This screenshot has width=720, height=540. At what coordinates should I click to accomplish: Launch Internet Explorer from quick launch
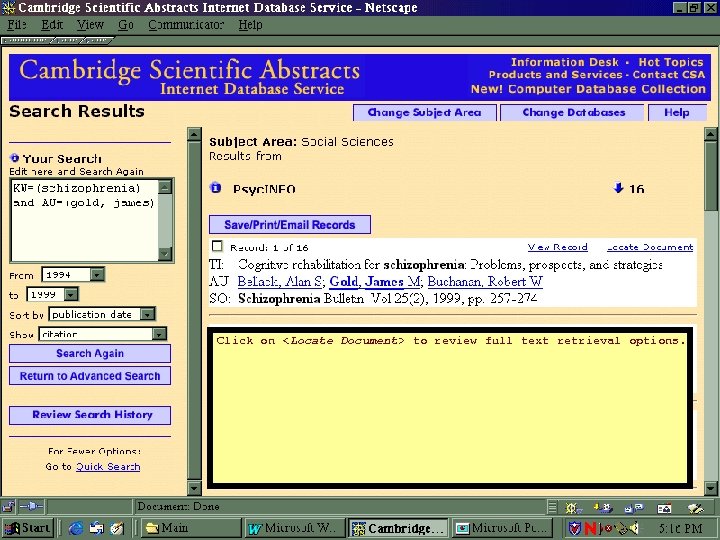tap(75, 529)
